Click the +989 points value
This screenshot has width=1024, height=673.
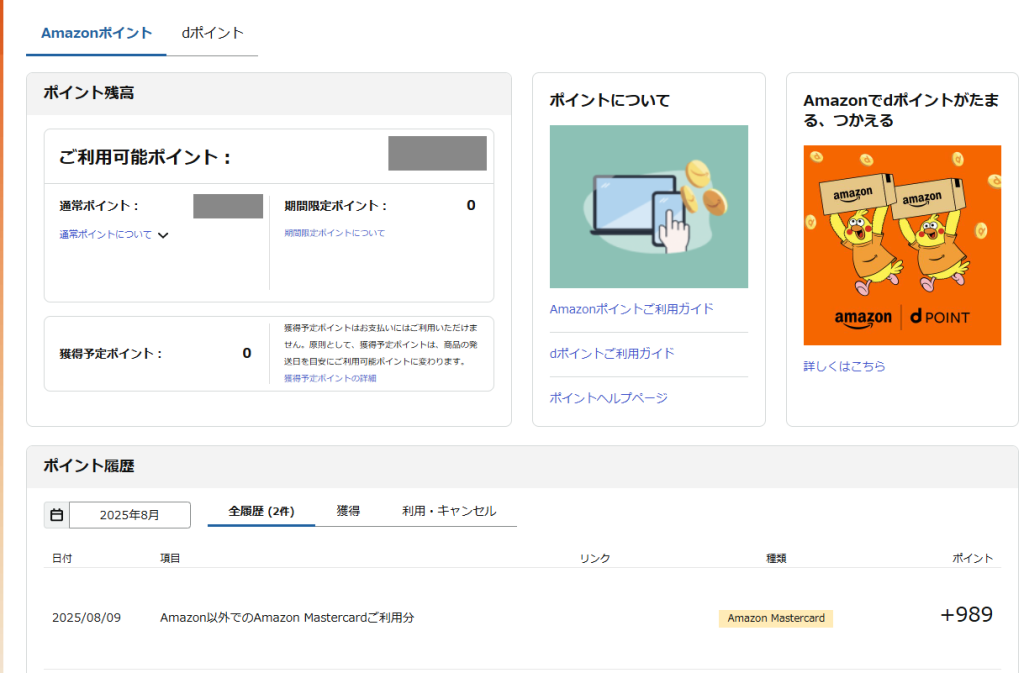click(966, 615)
